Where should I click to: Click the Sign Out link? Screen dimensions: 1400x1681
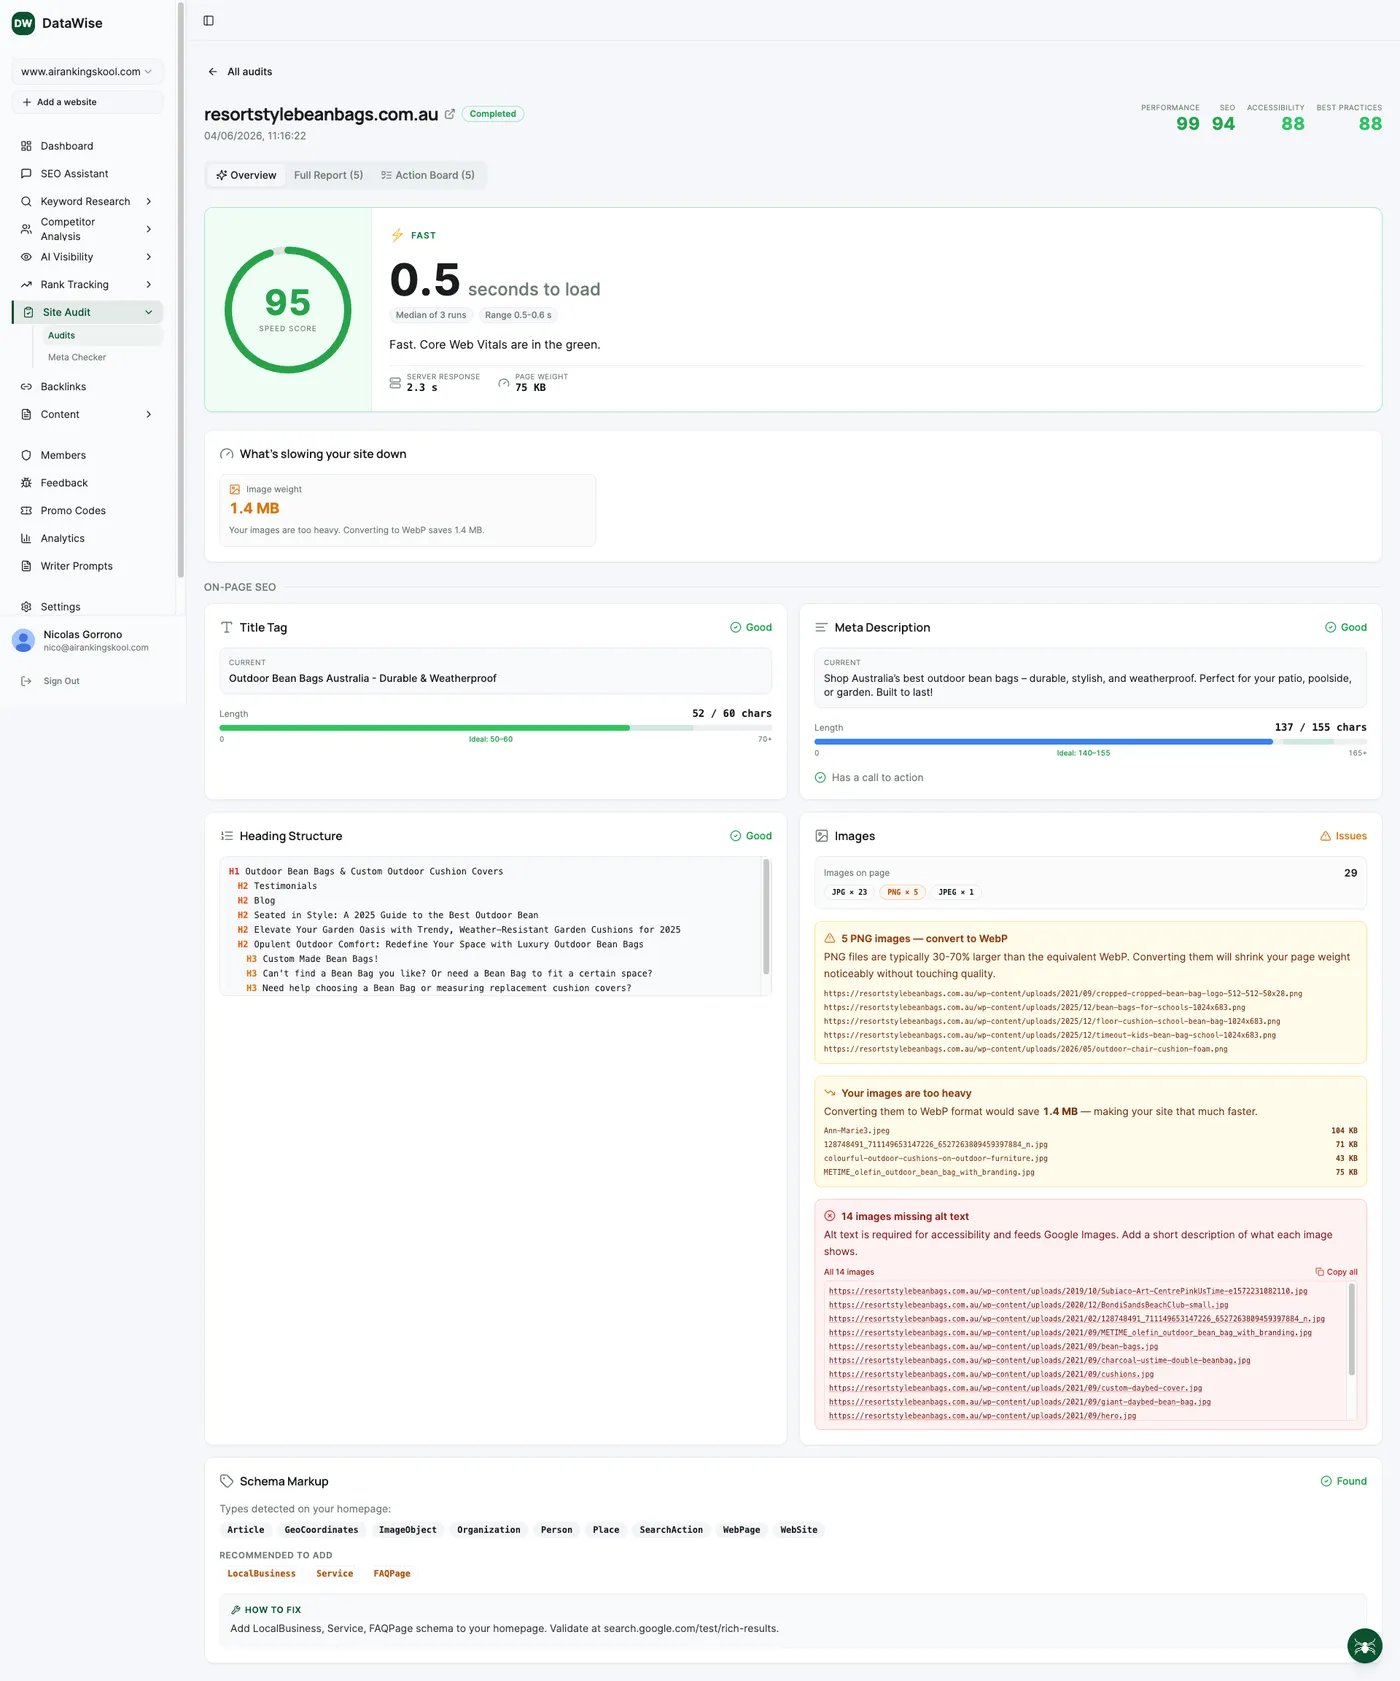tap(61, 681)
